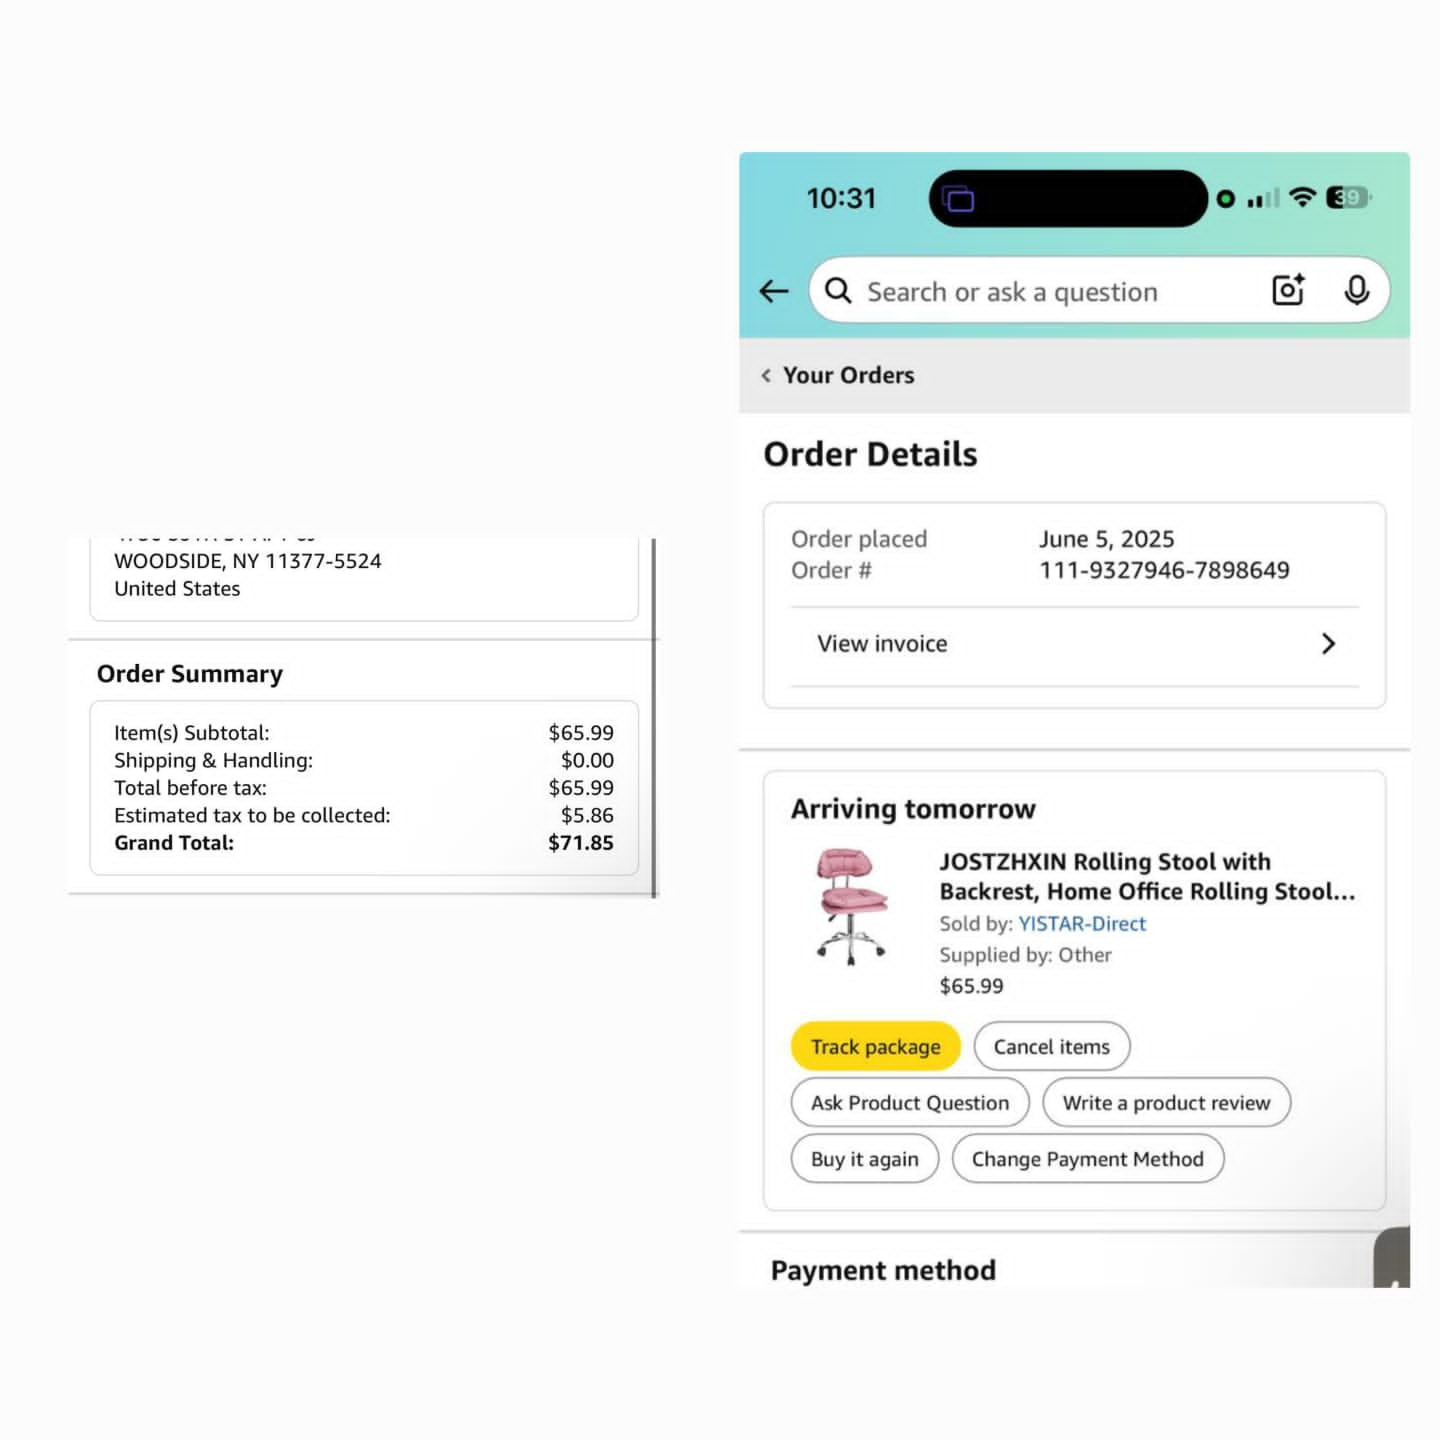Viewport: 1440px width, 1440px height.
Task: Open the rolling stool product thumbnail
Action: point(851,906)
